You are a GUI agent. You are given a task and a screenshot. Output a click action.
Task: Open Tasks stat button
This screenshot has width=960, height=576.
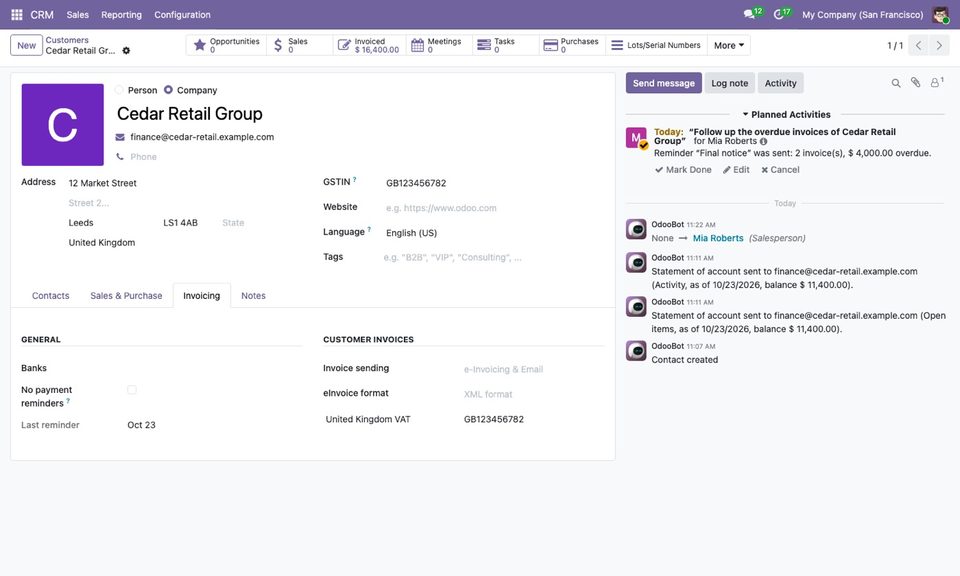506,45
